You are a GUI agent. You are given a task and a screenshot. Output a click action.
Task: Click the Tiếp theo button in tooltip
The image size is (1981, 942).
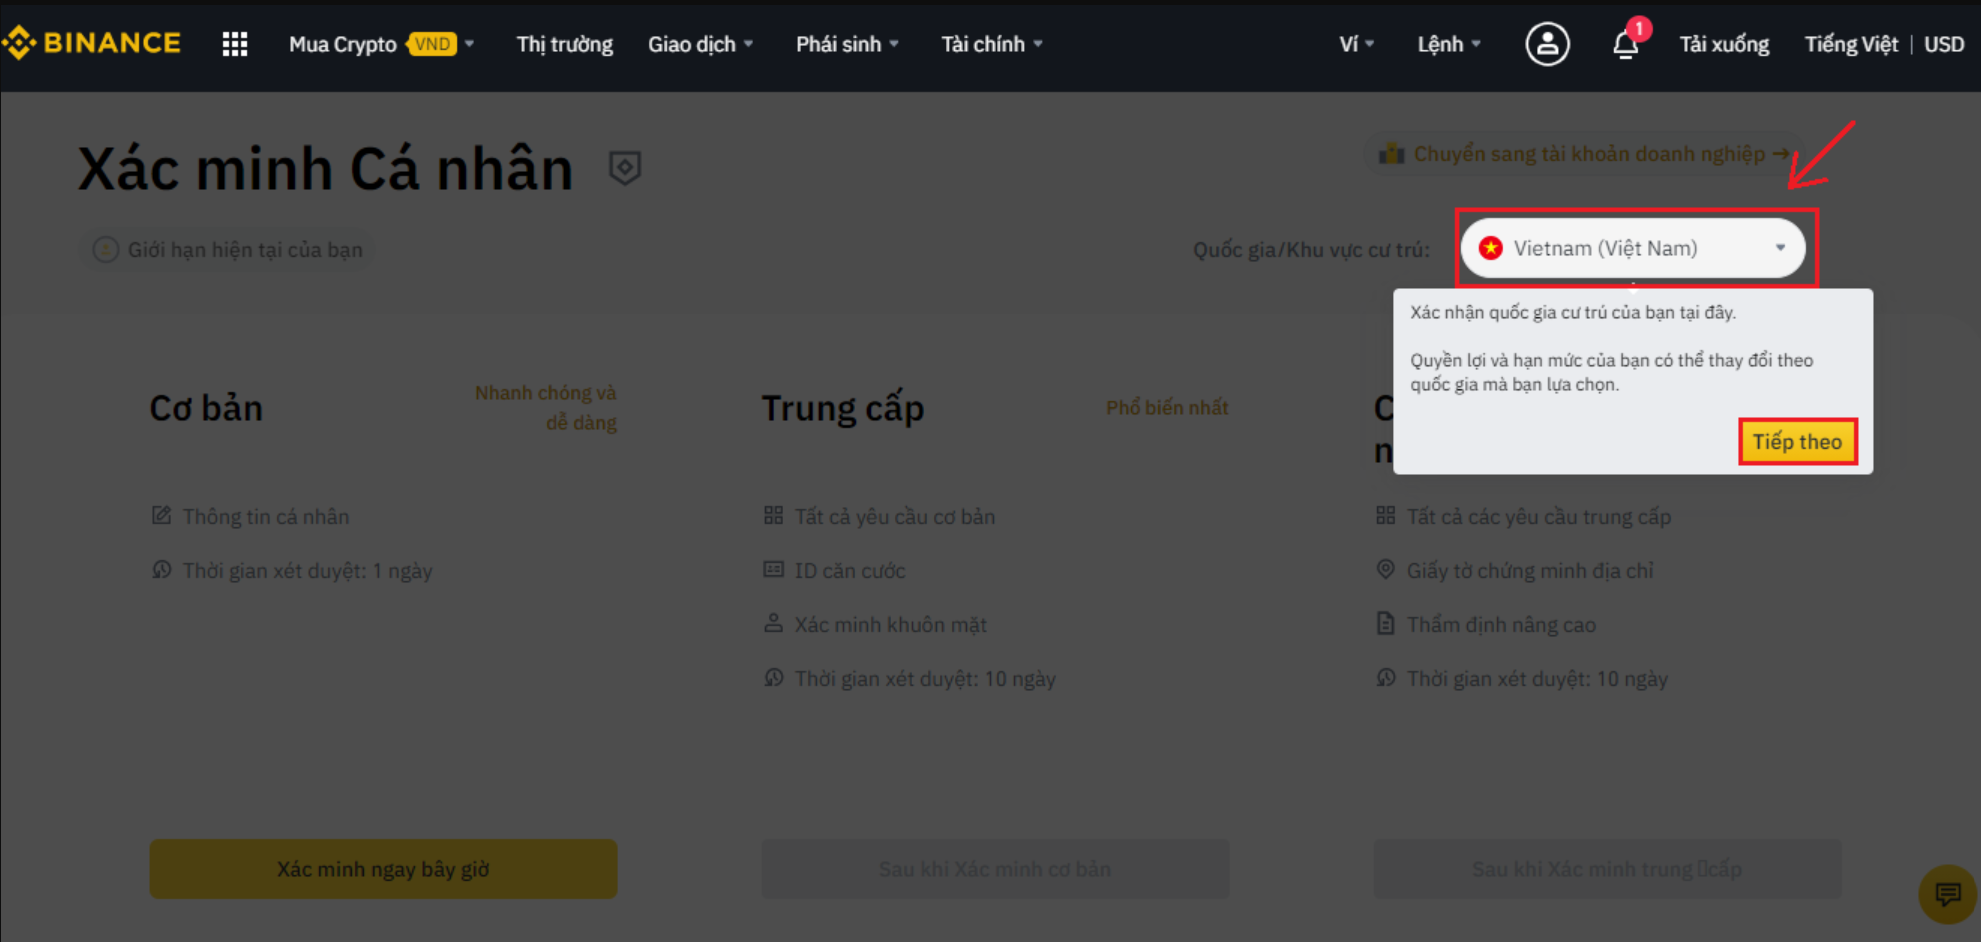(x=1797, y=441)
